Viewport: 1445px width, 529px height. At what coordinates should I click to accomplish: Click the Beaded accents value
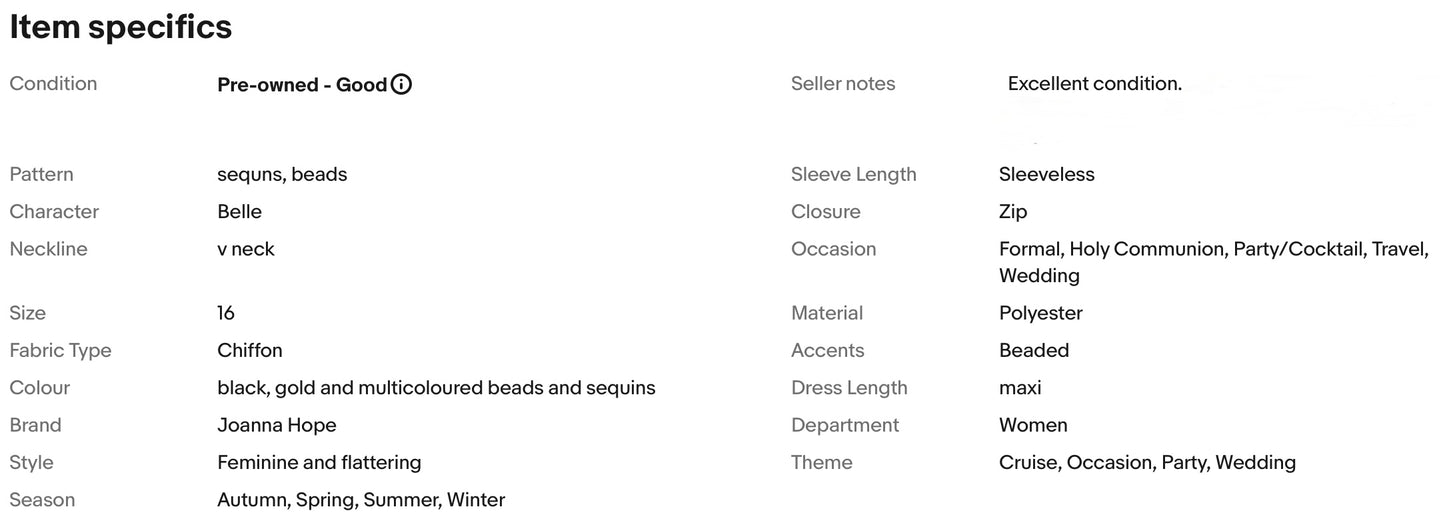[1034, 350]
